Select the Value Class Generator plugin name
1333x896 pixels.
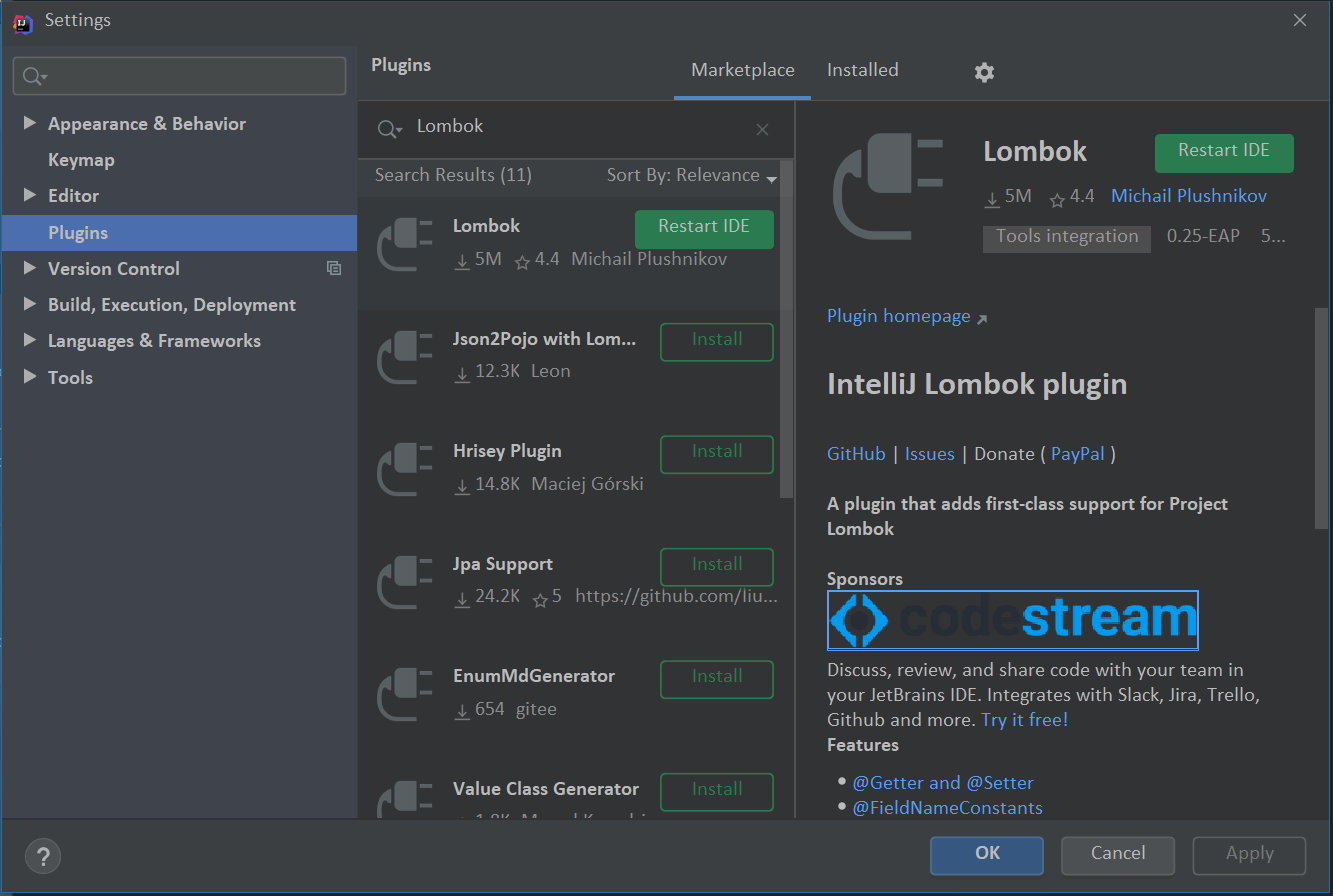tap(545, 789)
